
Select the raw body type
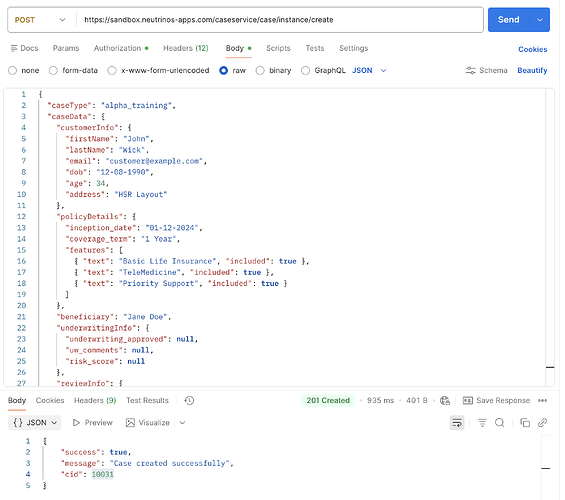[x=232, y=71]
